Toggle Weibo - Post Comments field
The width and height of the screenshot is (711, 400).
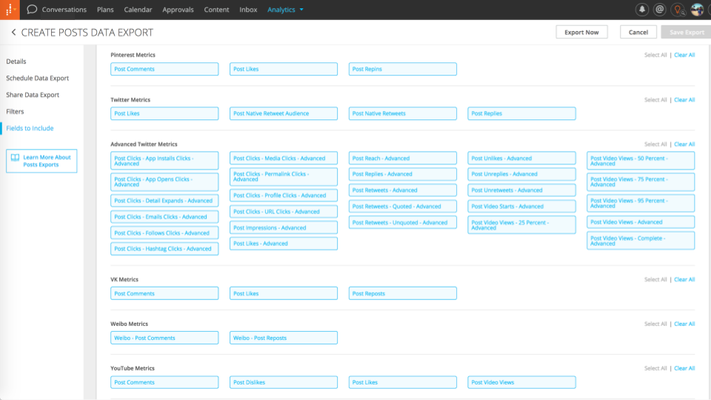(x=165, y=338)
